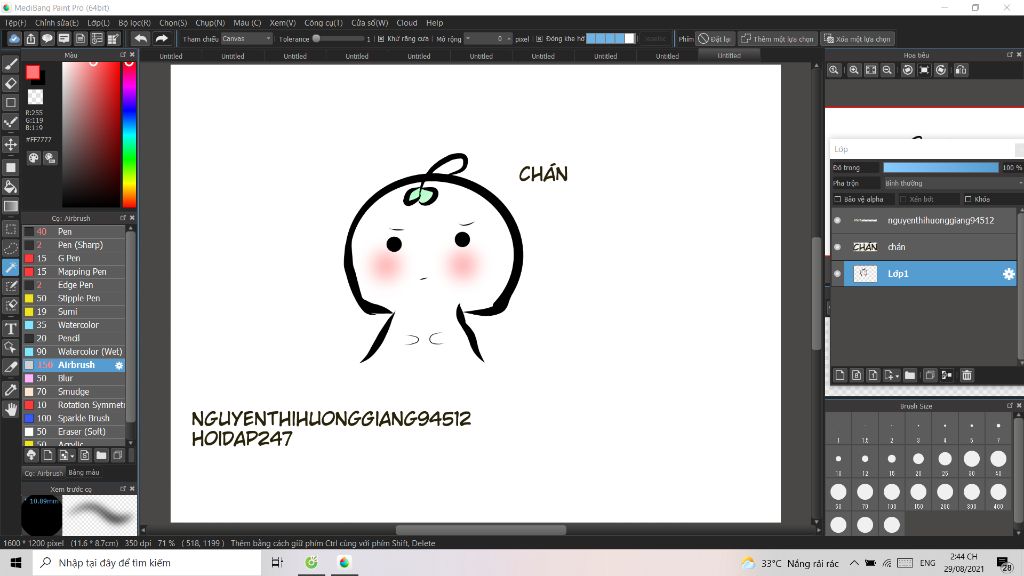This screenshot has width=1024, height=576.
Task: Open the Mở rộng pixel value dropdown
Action: coord(488,39)
